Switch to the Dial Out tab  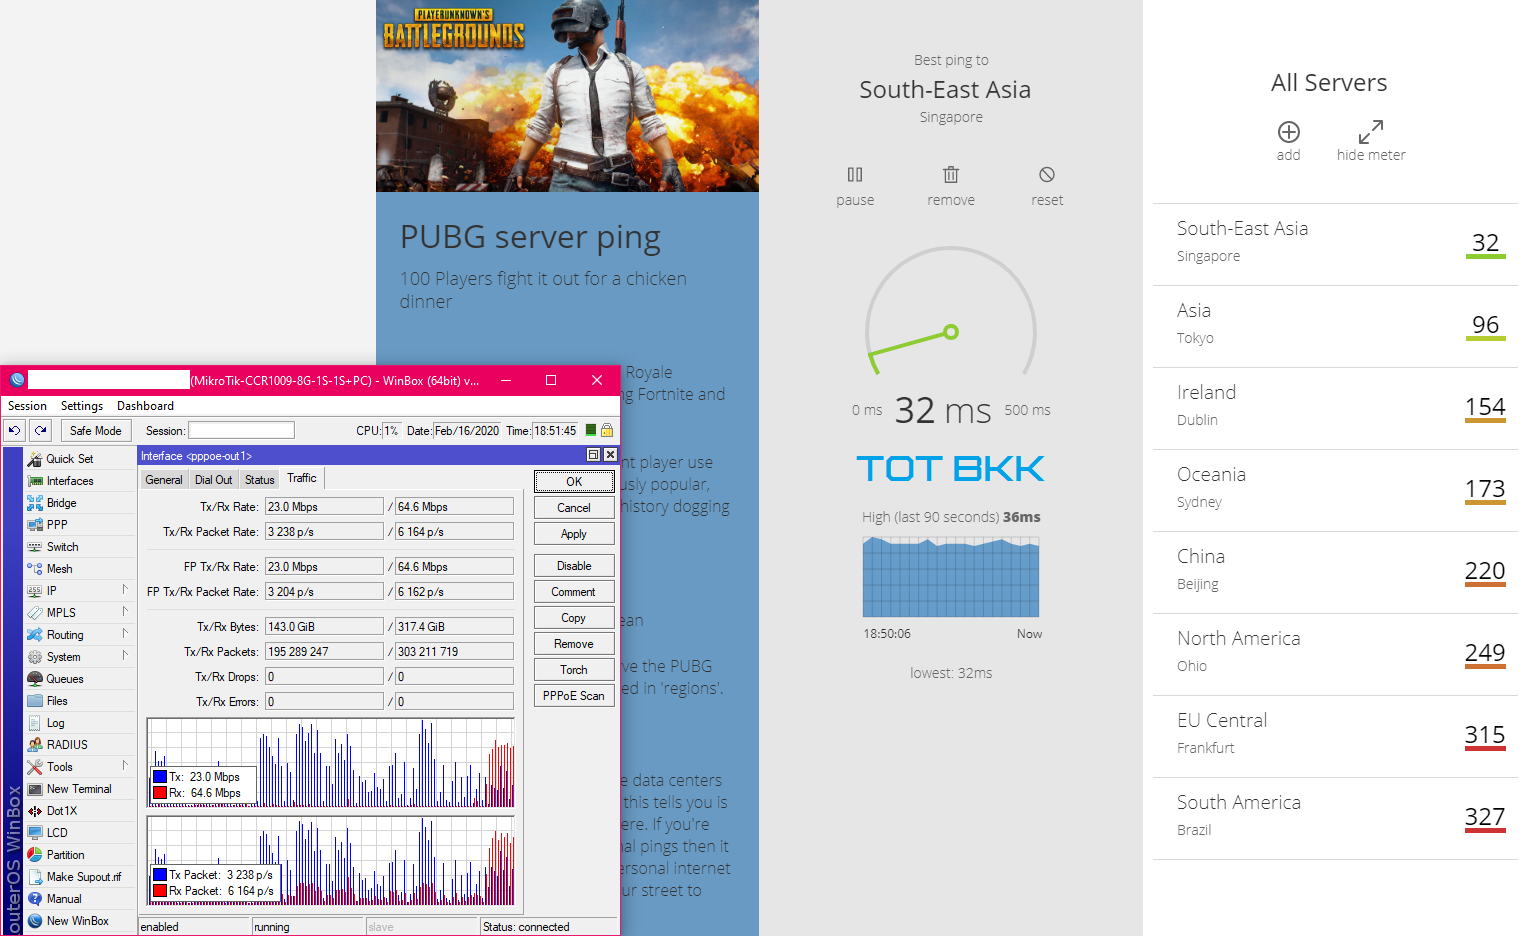213,480
